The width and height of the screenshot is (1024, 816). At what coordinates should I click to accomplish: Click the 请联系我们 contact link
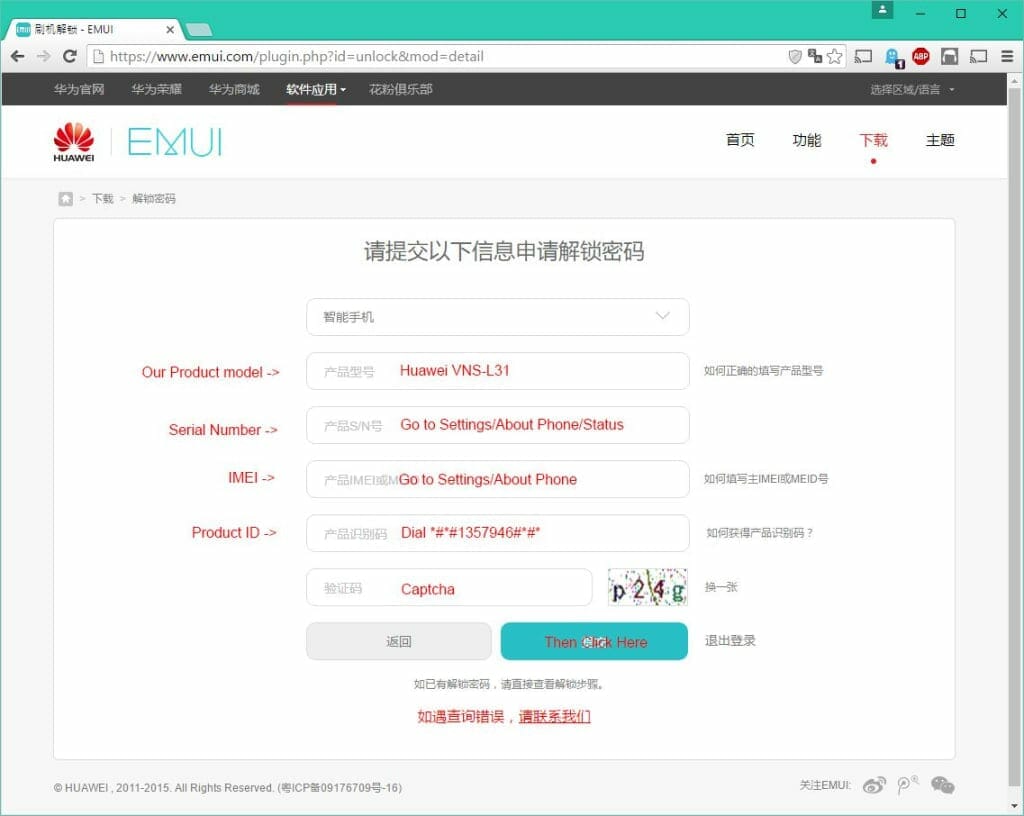tap(554, 717)
